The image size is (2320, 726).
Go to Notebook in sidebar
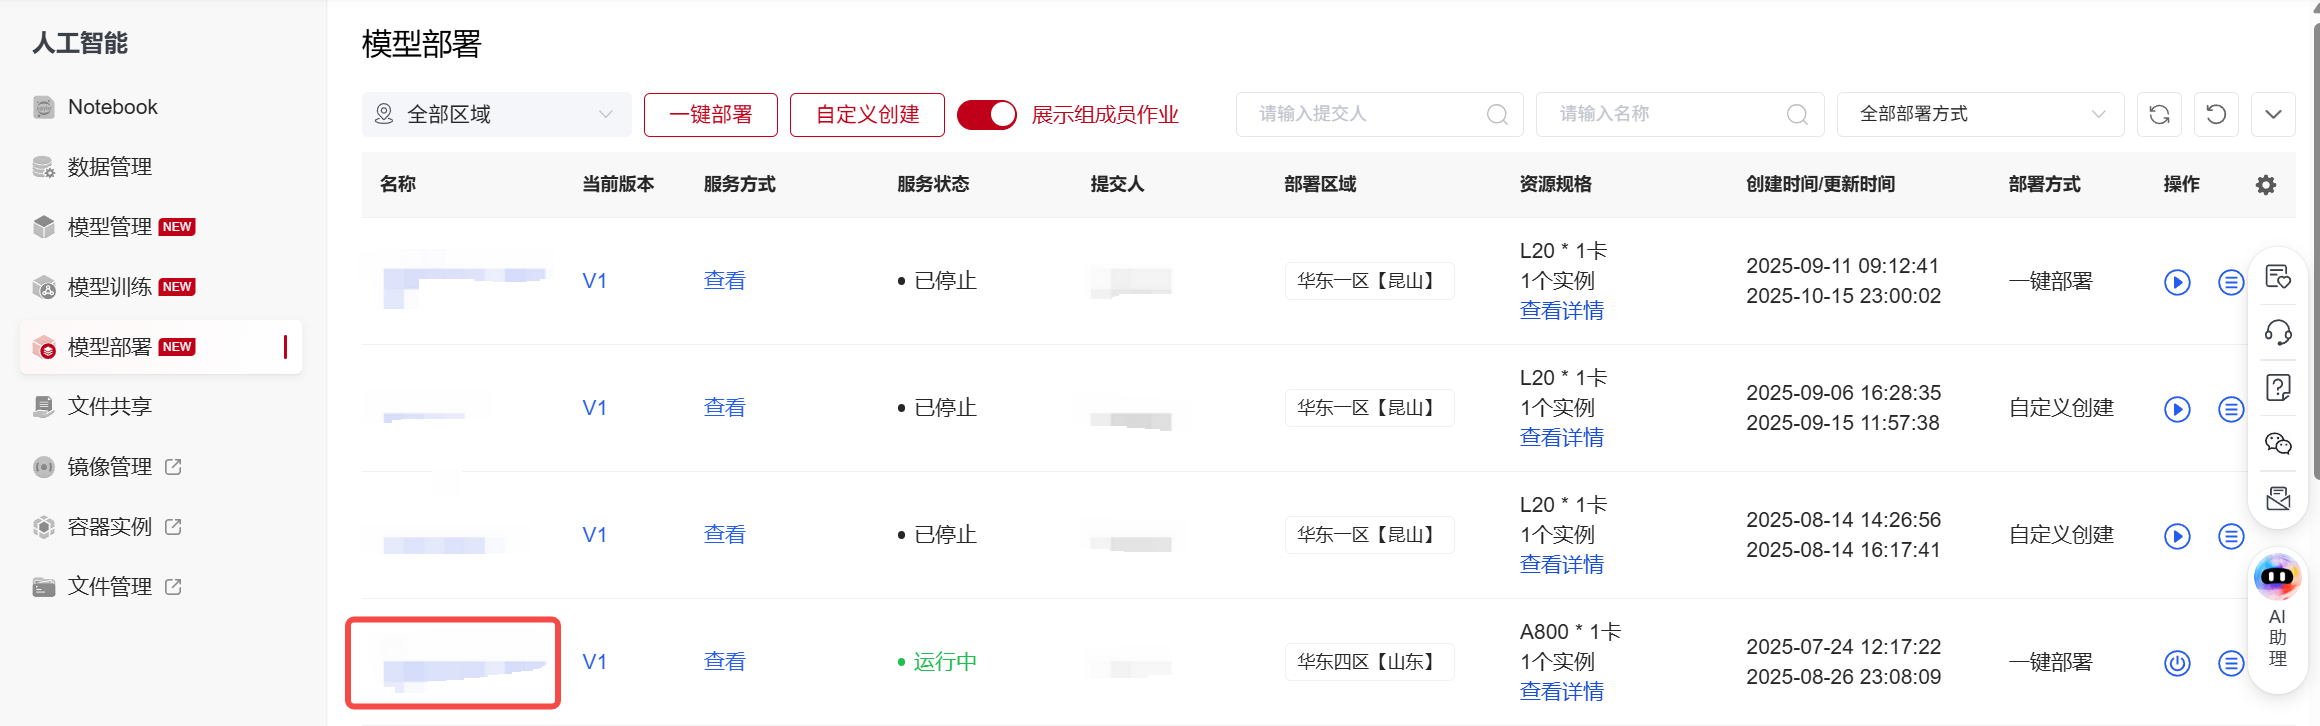tap(112, 107)
